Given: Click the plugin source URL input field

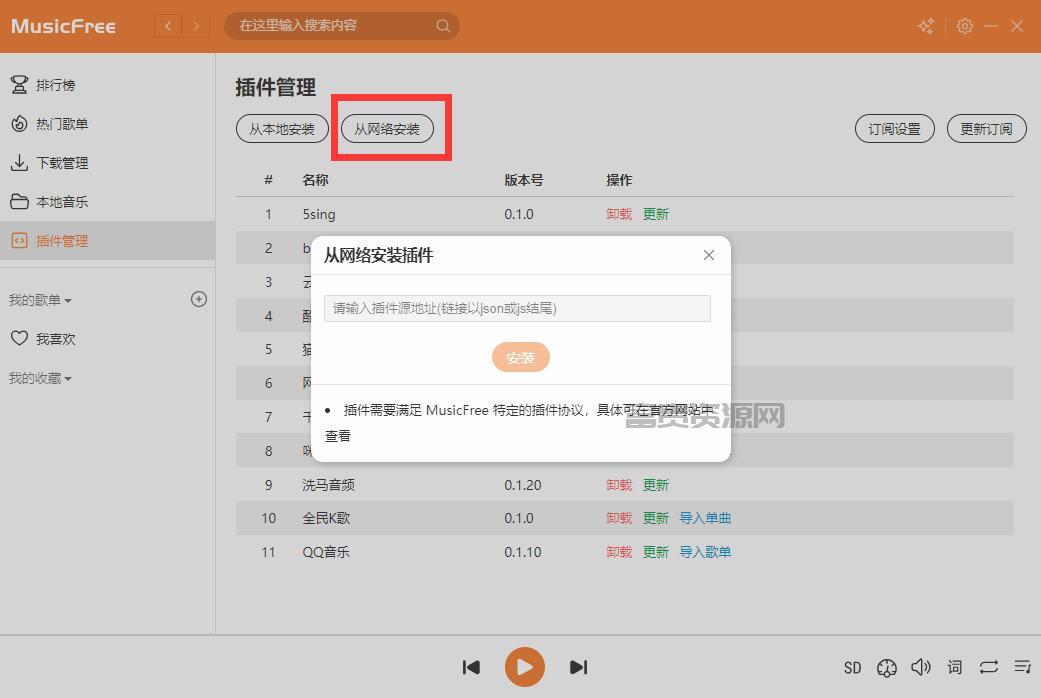Looking at the screenshot, I should tap(517, 308).
